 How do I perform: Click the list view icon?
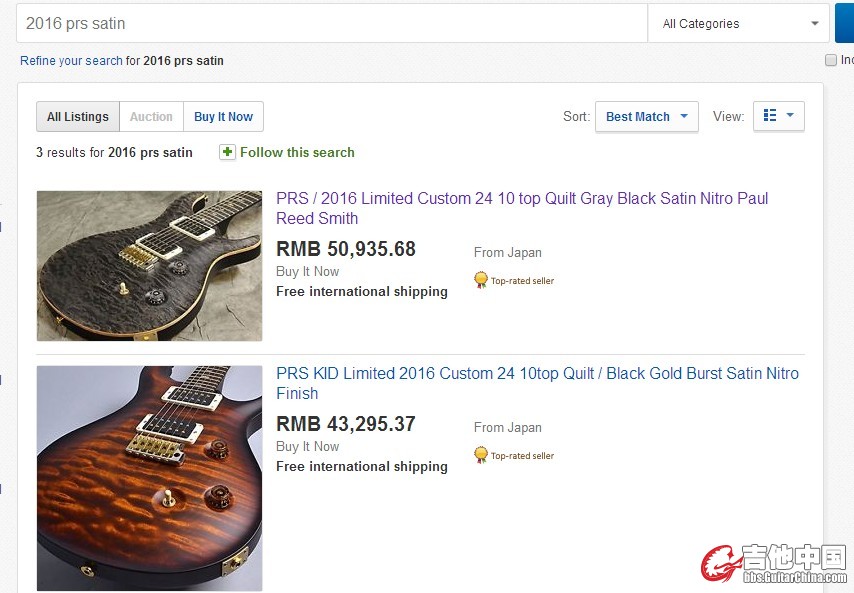pyautogui.click(x=770, y=116)
